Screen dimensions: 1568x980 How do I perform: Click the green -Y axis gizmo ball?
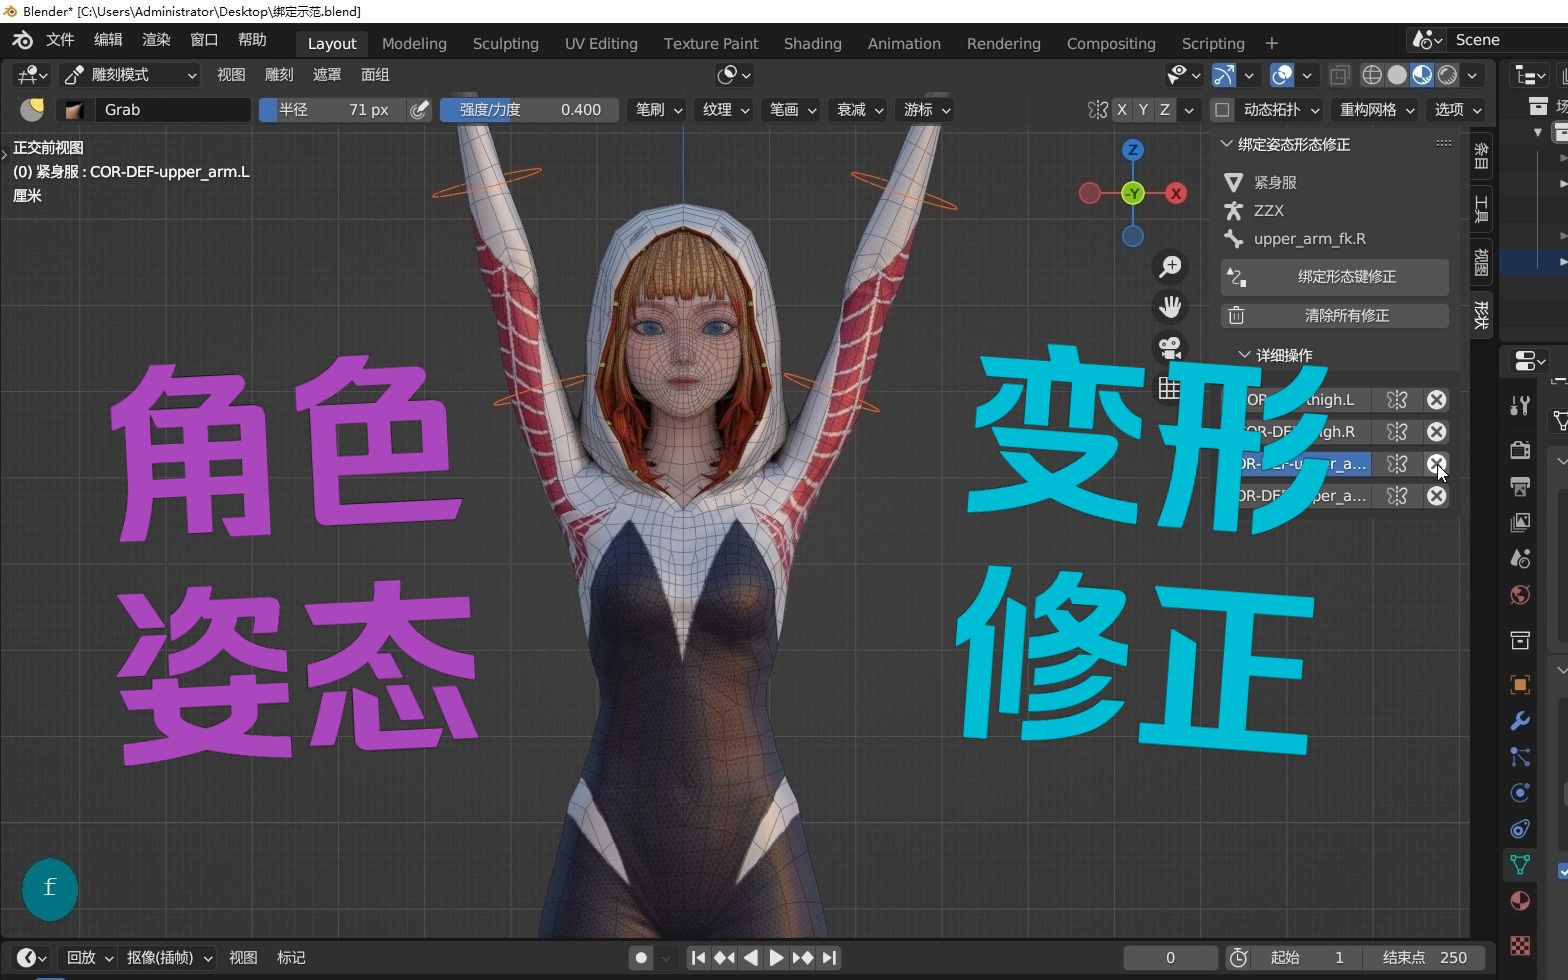tap(1133, 193)
